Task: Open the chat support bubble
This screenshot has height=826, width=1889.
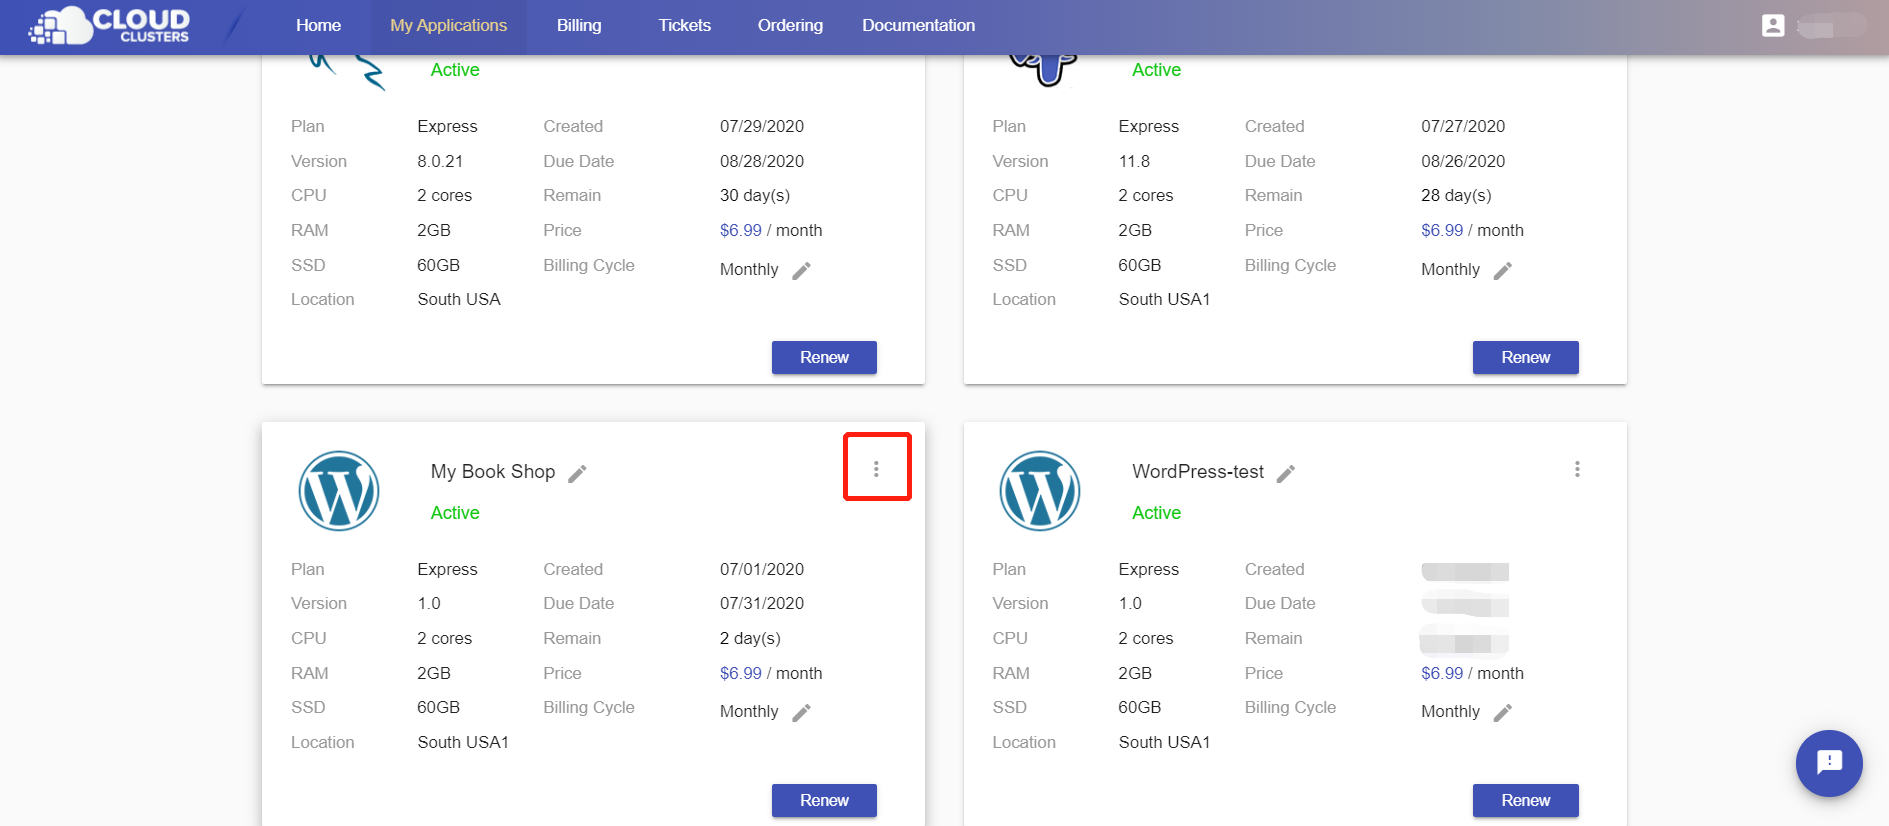Action: click(1829, 763)
